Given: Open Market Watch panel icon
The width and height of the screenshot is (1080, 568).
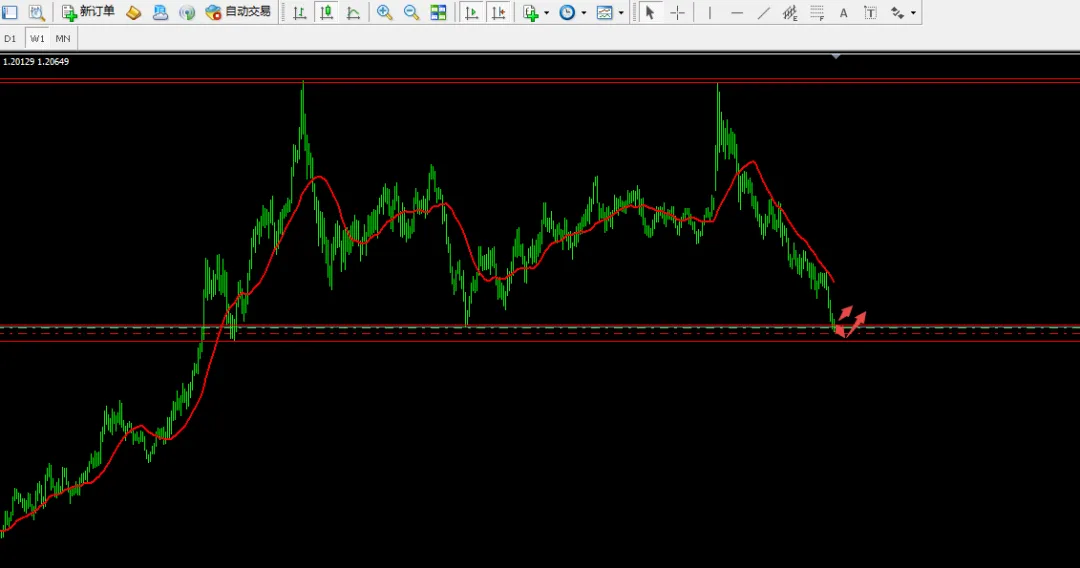Looking at the screenshot, I should point(10,12).
